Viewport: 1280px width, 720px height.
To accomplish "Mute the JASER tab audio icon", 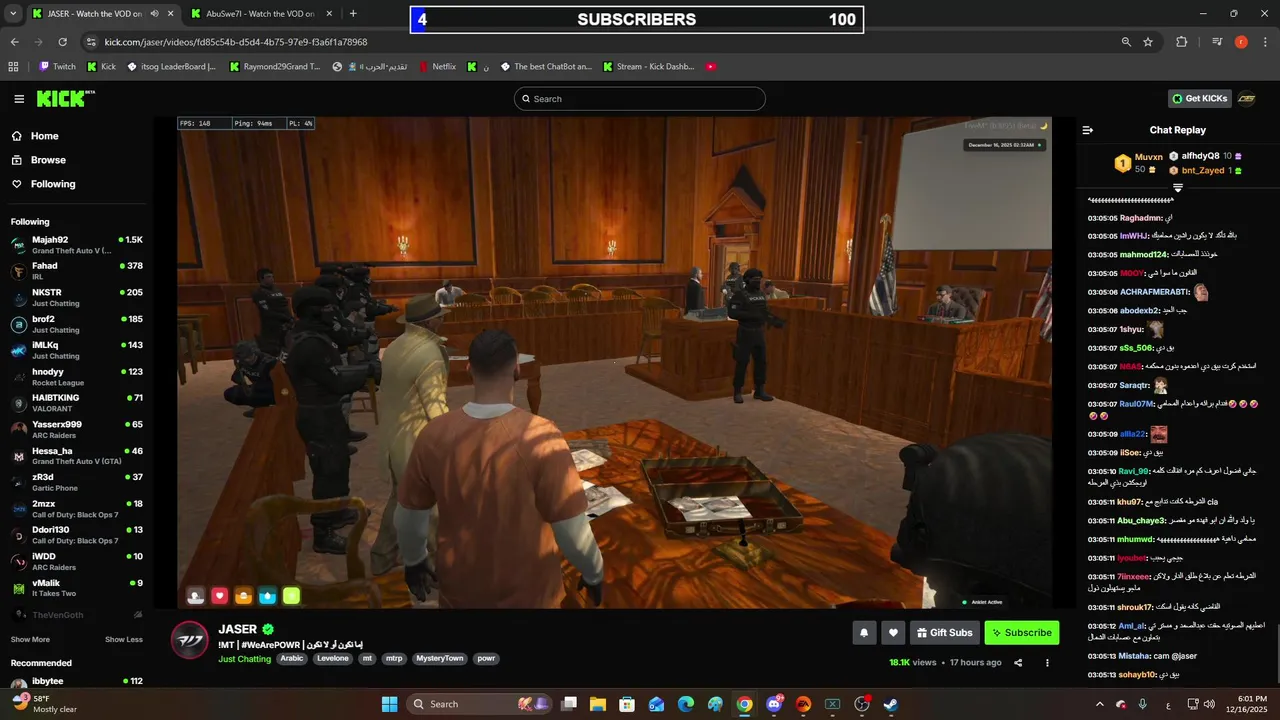I will point(154,14).
